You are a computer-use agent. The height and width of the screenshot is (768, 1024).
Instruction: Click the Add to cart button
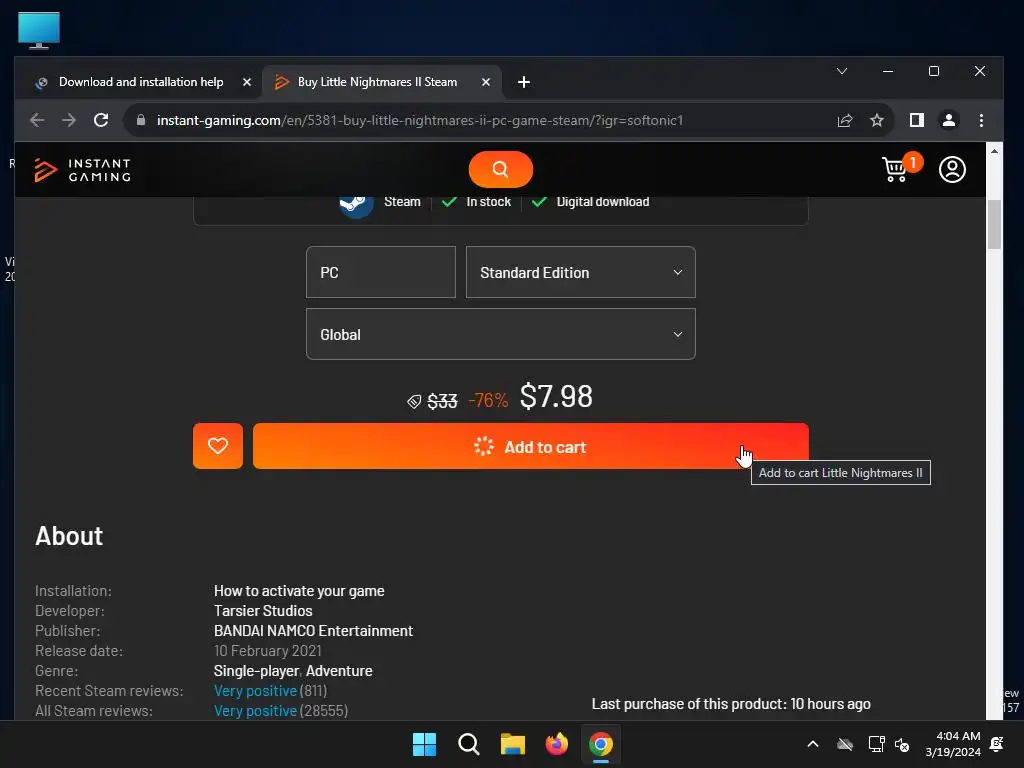(530, 446)
